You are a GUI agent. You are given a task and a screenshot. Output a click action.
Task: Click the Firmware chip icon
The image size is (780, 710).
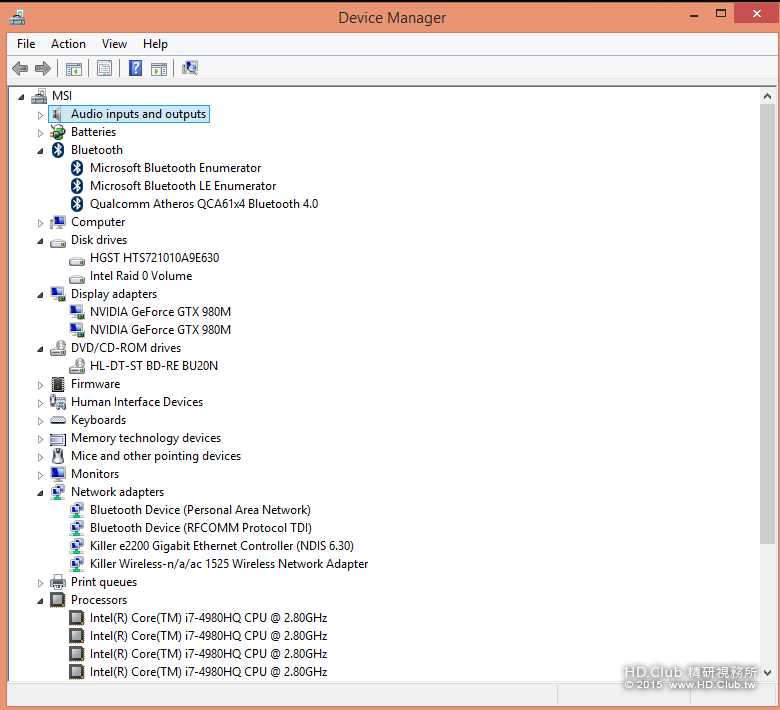(58, 384)
